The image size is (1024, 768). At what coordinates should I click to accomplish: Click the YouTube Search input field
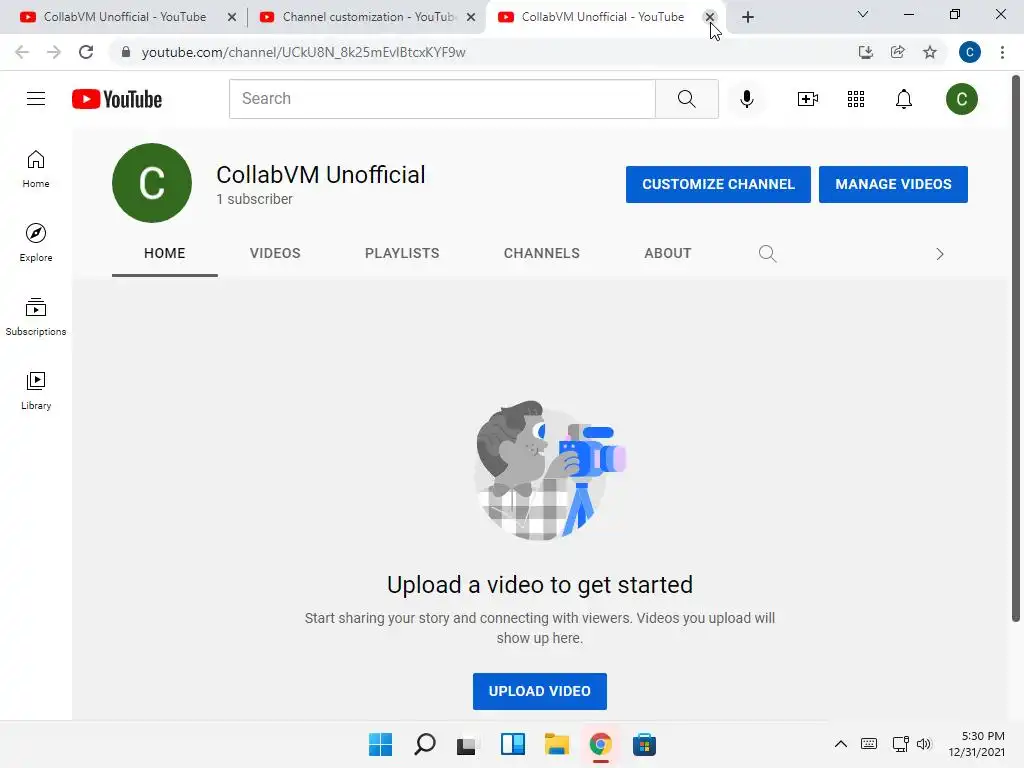tap(442, 99)
